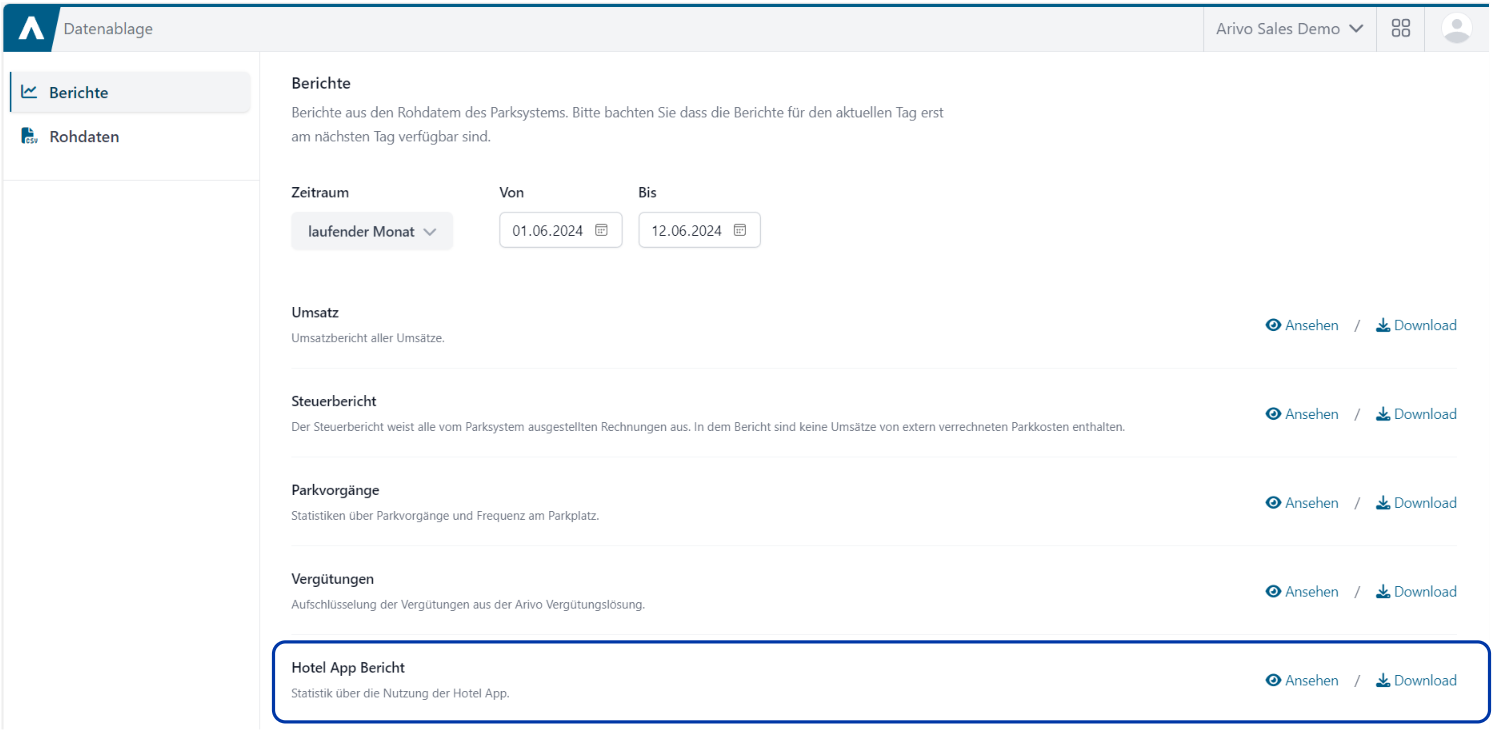The width and height of the screenshot is (1500, 733).
Task: Open the Arivo Sales Demo account dropdown
Action: tap(1289, 29)
